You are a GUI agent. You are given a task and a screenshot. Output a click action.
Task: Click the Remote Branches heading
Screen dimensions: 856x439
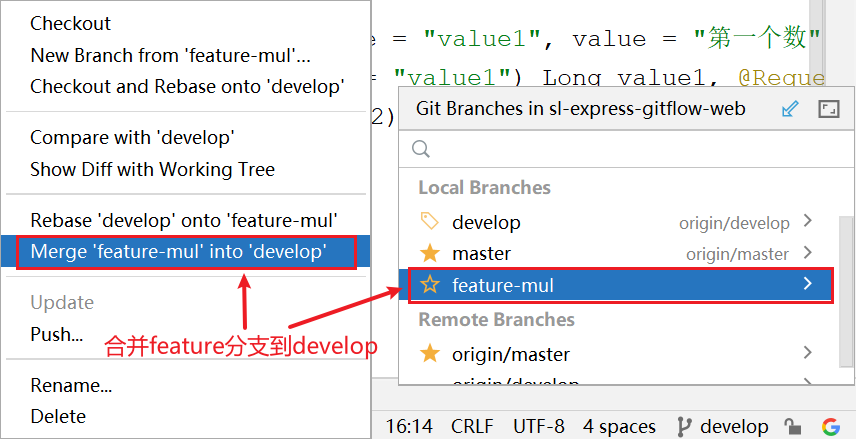(496, 319)
